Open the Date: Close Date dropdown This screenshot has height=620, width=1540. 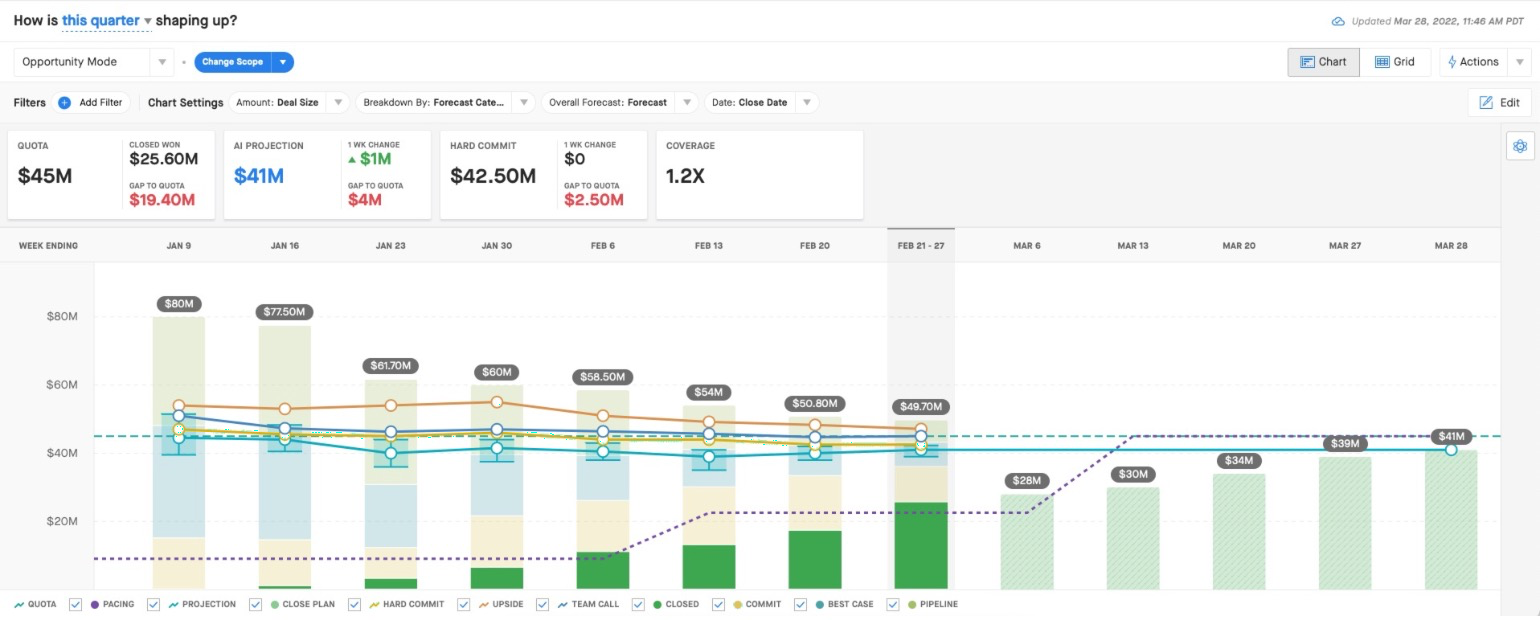coord(762,102)
